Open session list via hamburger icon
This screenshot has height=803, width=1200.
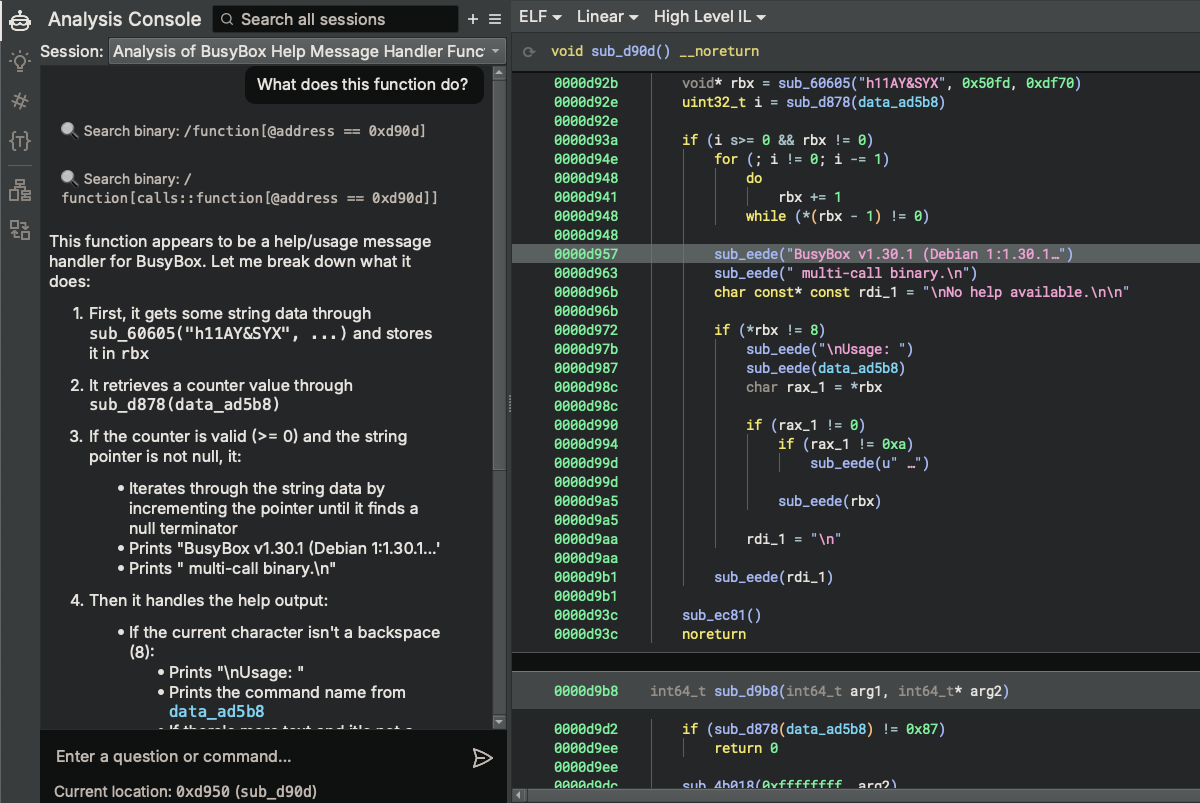pyautogui.click(x=494, y=18)
